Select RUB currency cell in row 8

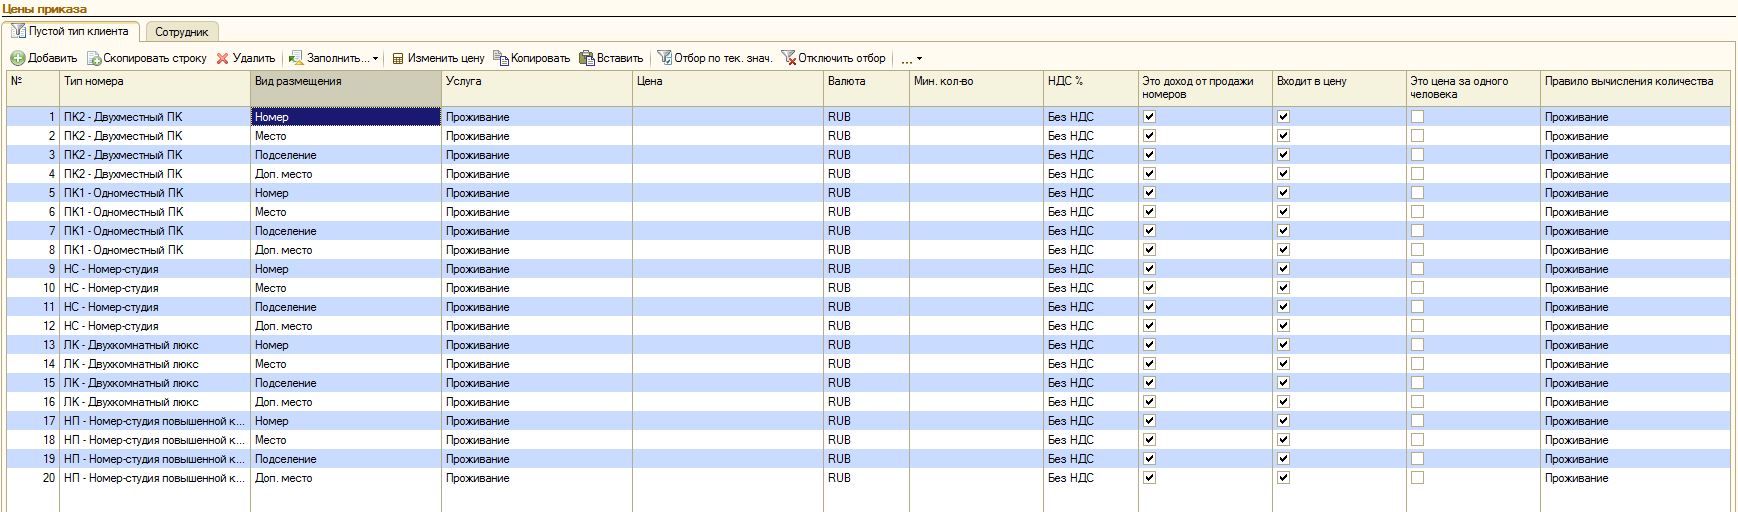coord(866,250)
